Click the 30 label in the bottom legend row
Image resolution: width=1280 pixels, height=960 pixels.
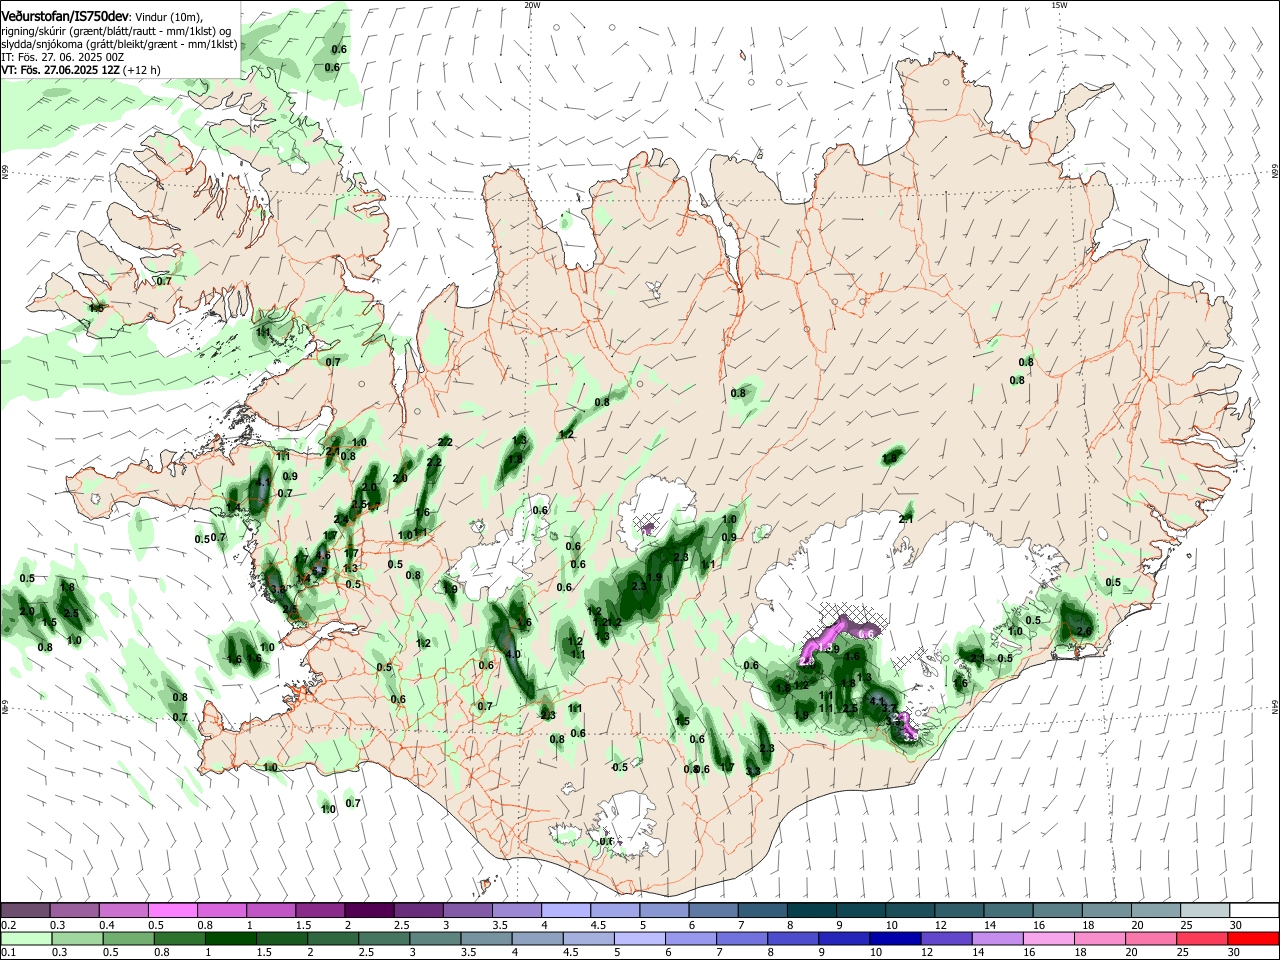[x=1233, y=952]
